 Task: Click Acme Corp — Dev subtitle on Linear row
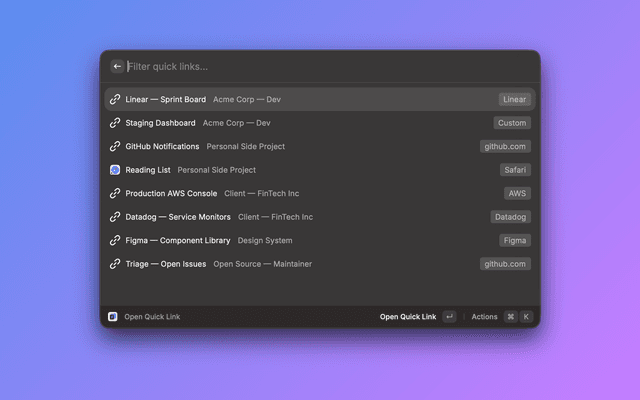coord(247,99)
